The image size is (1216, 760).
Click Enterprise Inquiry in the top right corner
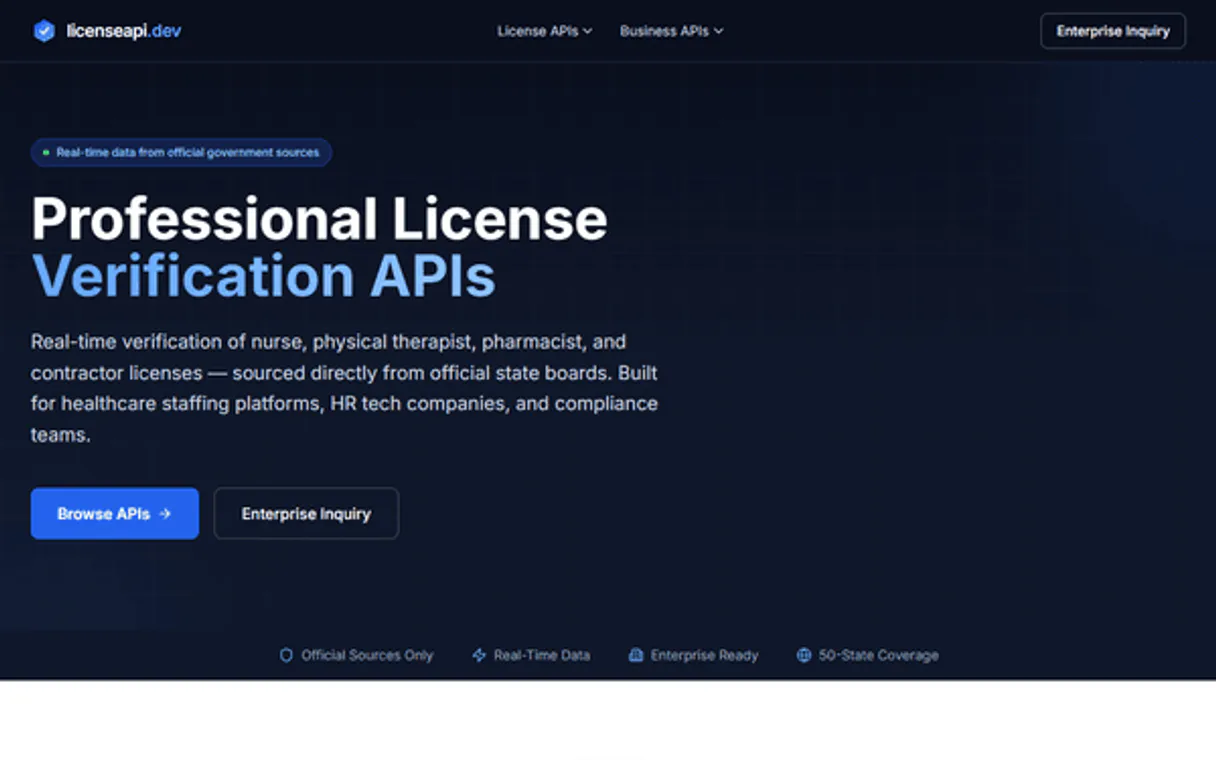coord(1112,31)
